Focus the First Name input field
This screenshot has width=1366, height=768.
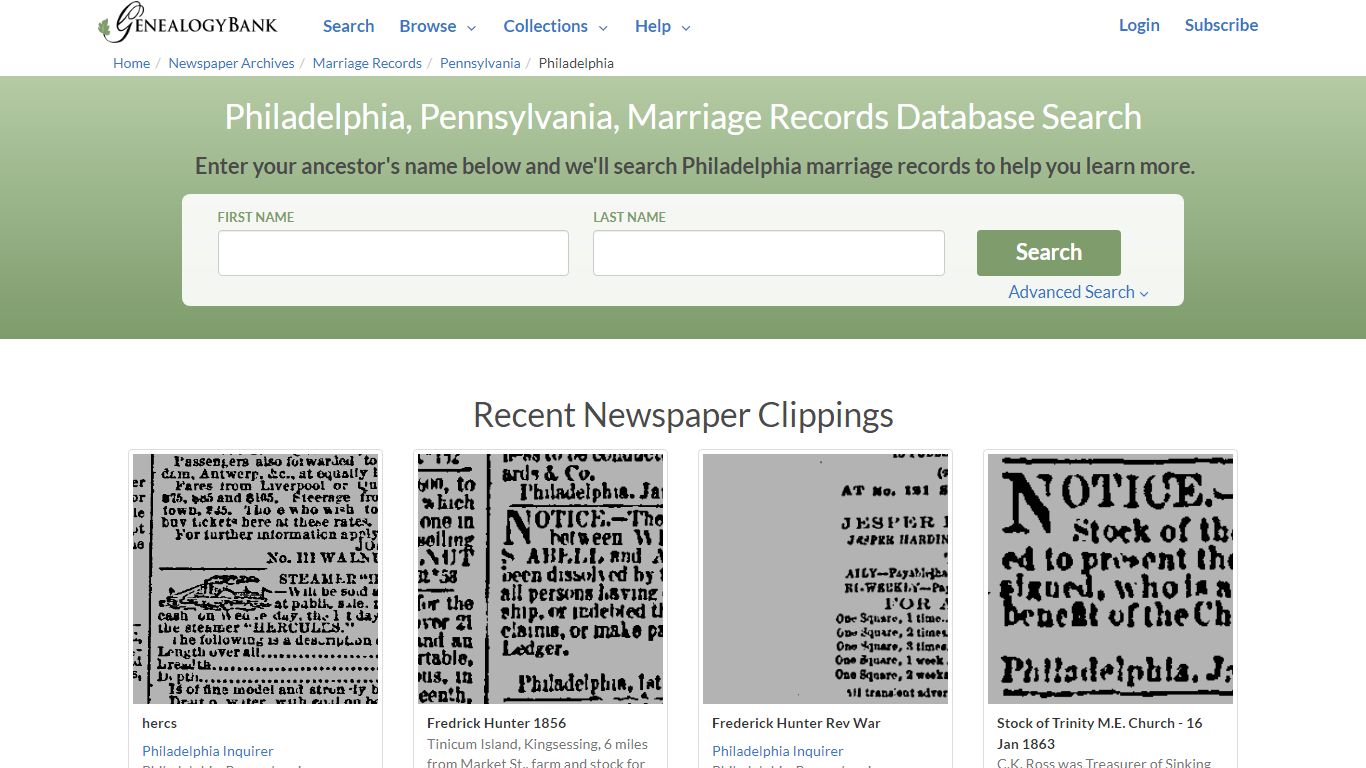393,253
